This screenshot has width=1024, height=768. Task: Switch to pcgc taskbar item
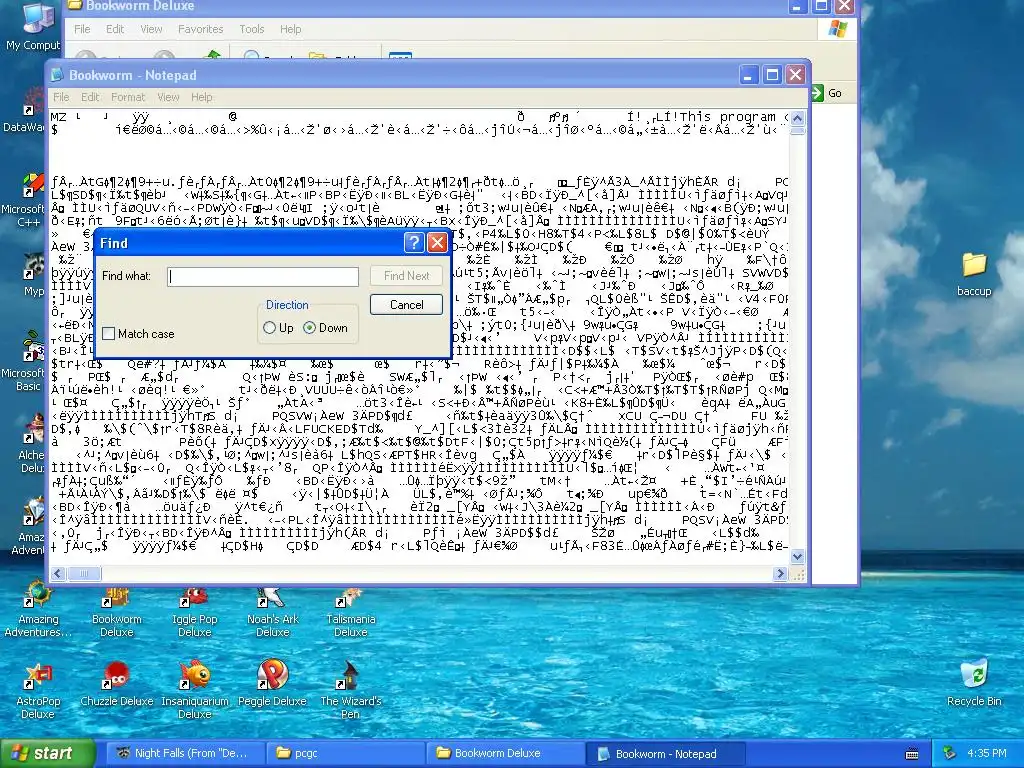[346, 754]
